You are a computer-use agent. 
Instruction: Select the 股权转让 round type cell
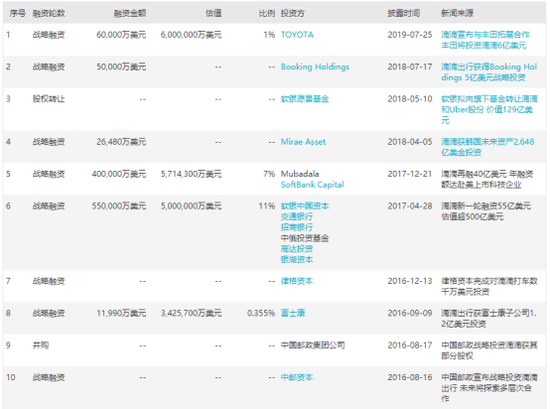49,99
